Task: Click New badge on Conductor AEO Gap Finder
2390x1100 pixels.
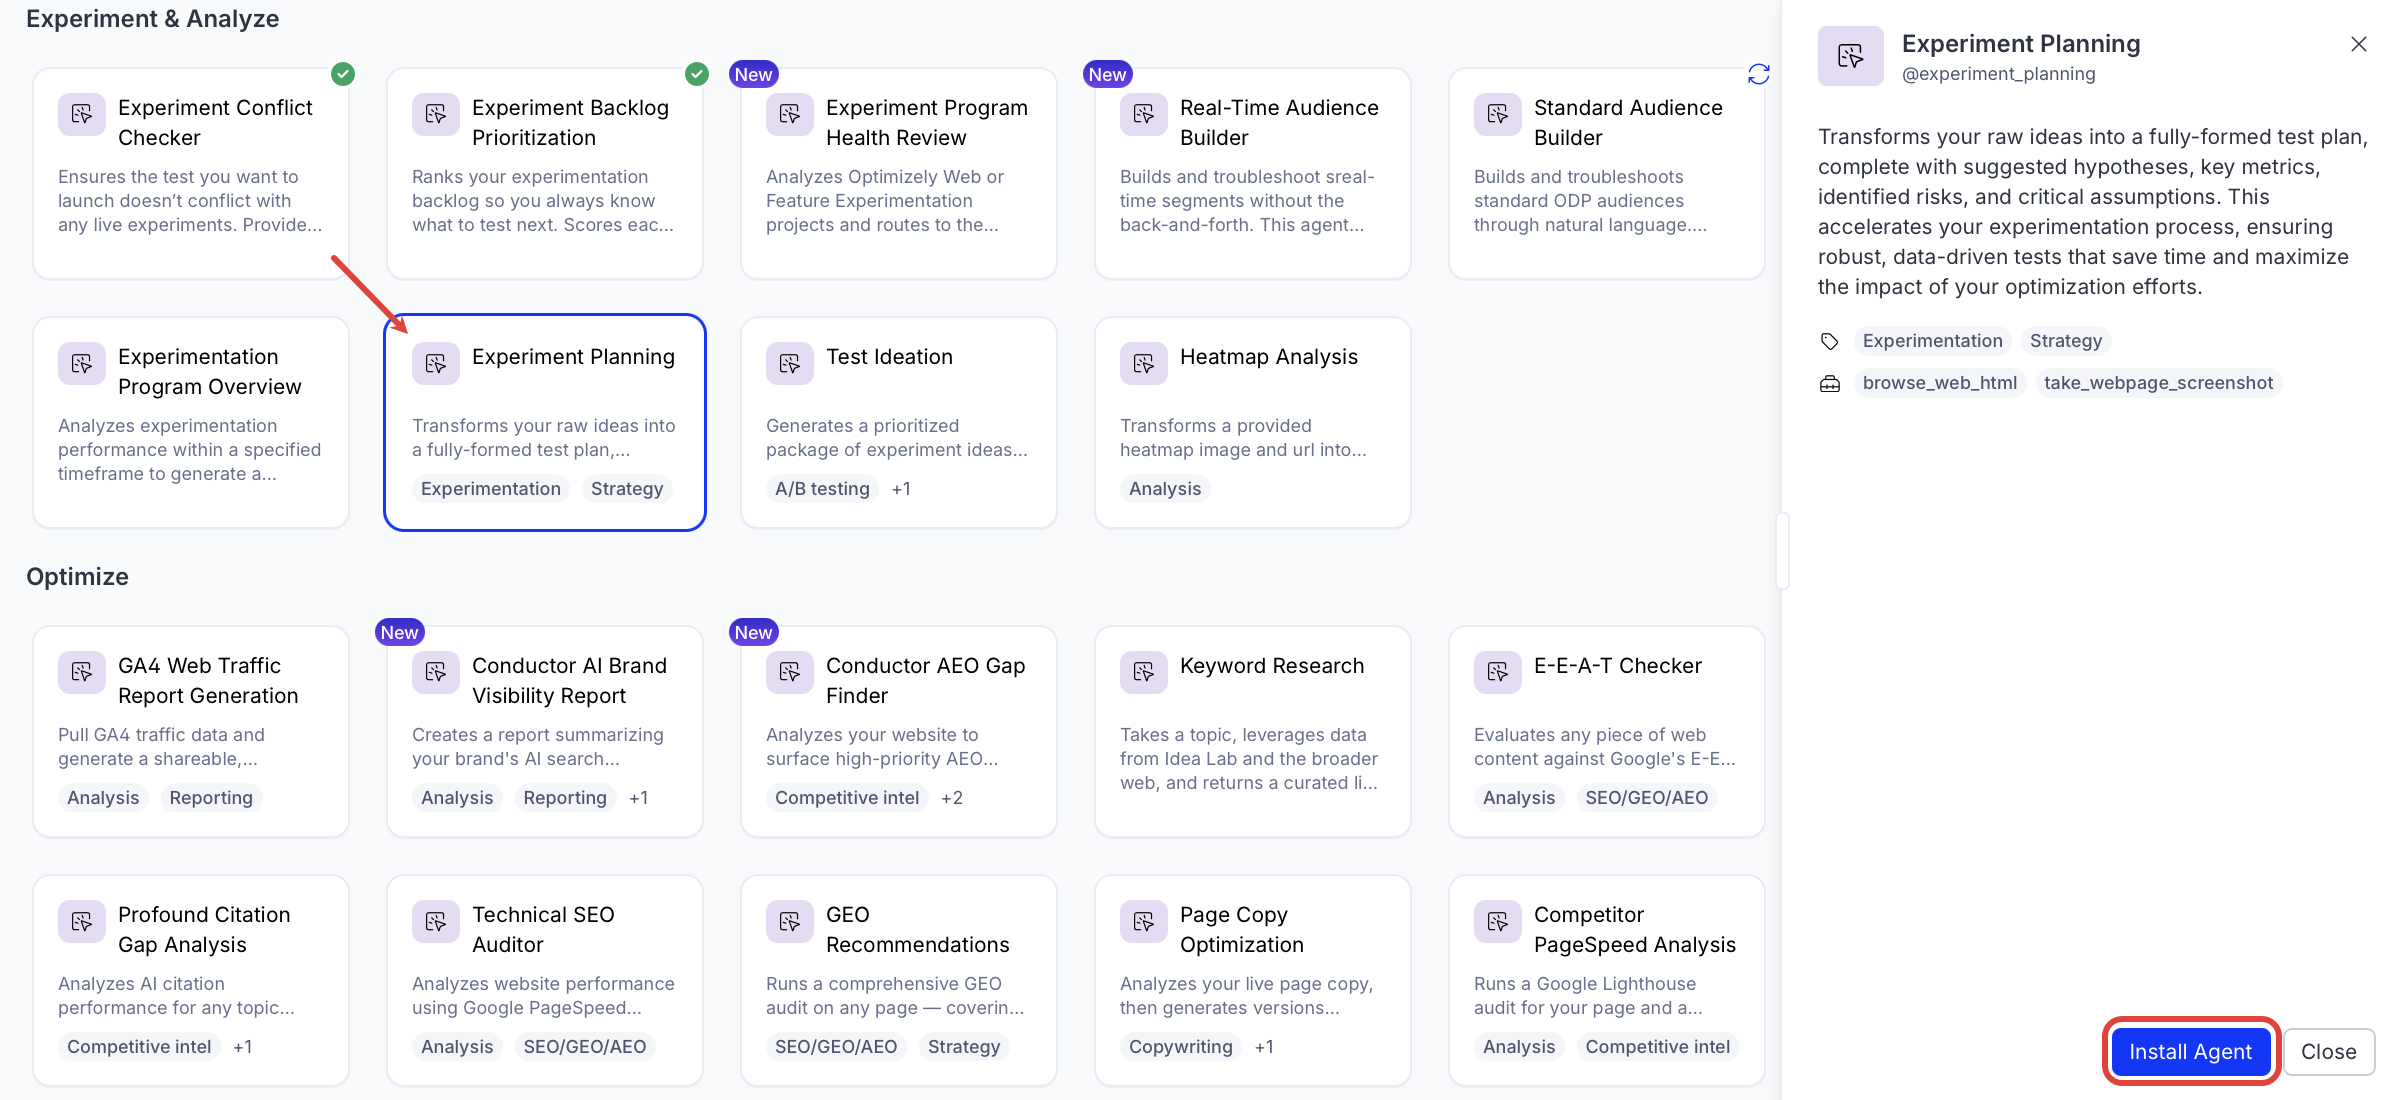Action: (x=753, y=632)
